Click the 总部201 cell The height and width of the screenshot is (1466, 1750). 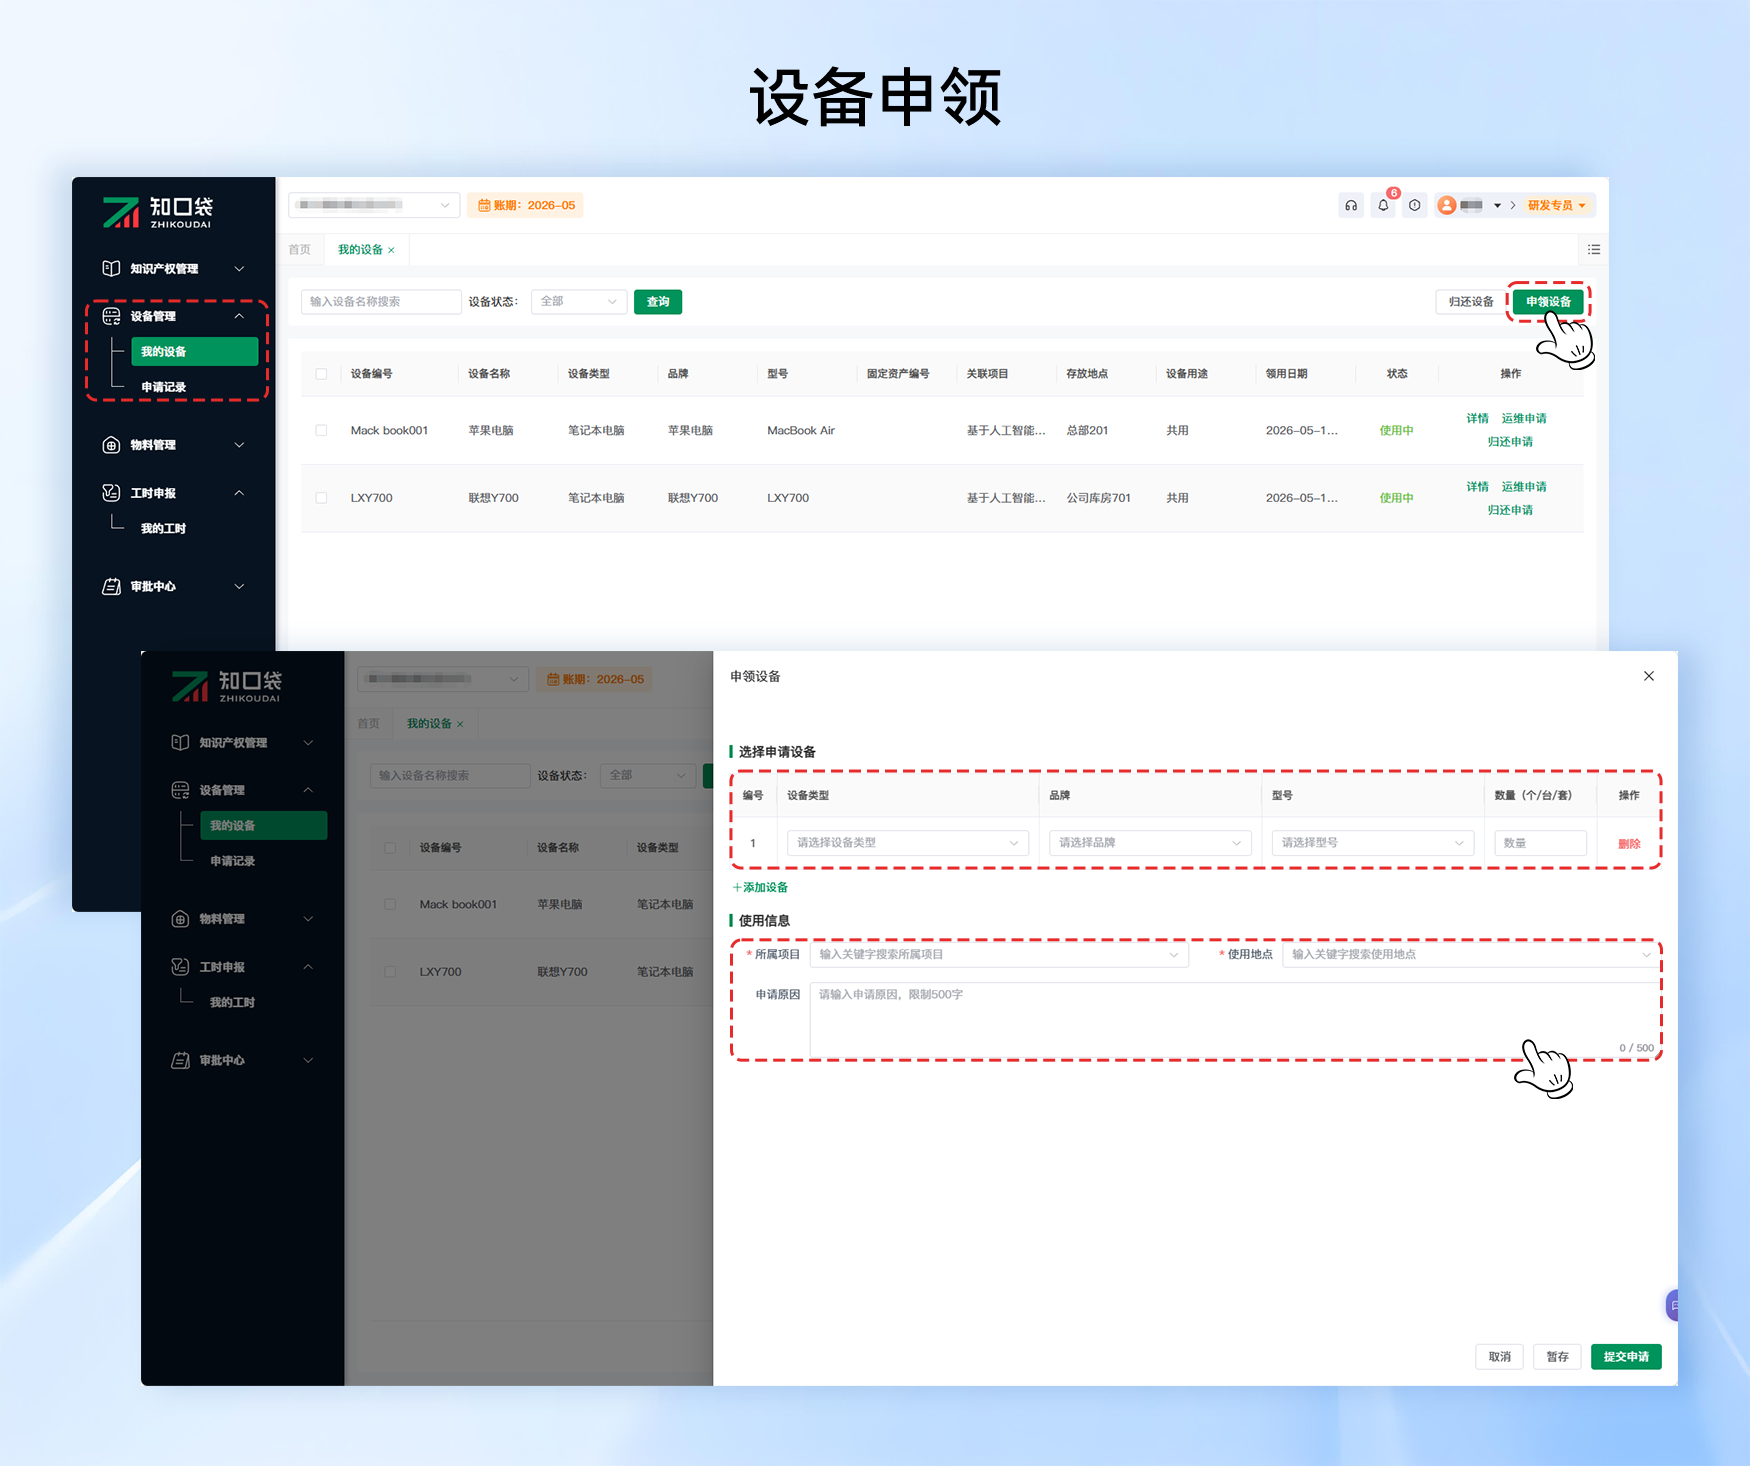[x=1087, y=431]
